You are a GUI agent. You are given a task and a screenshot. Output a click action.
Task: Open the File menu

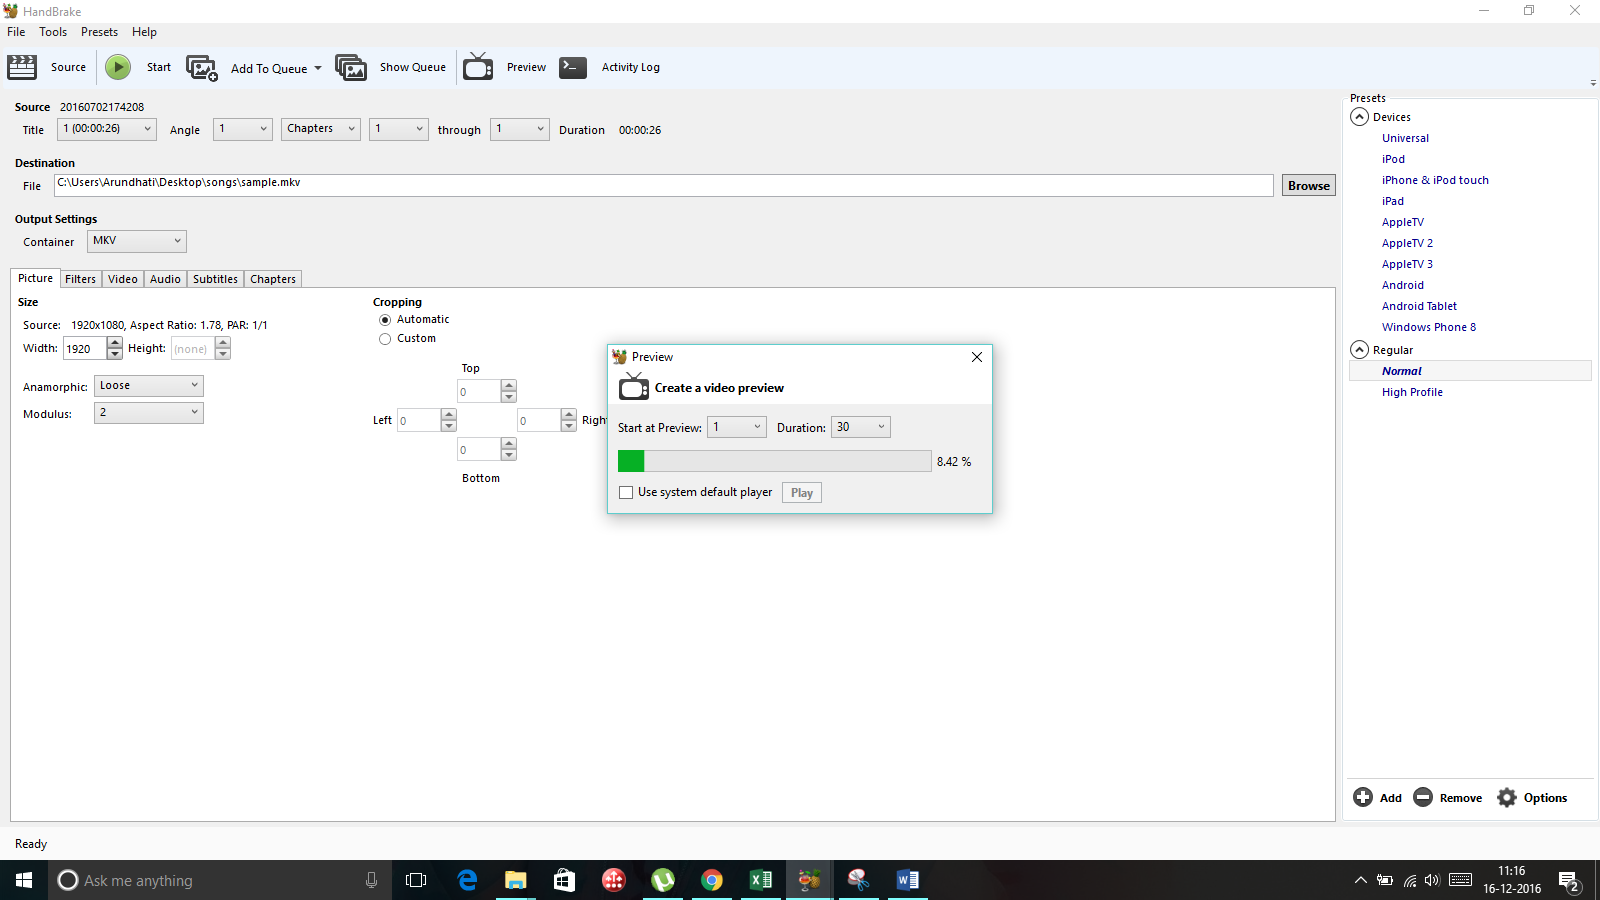click(x=16, y=32)
